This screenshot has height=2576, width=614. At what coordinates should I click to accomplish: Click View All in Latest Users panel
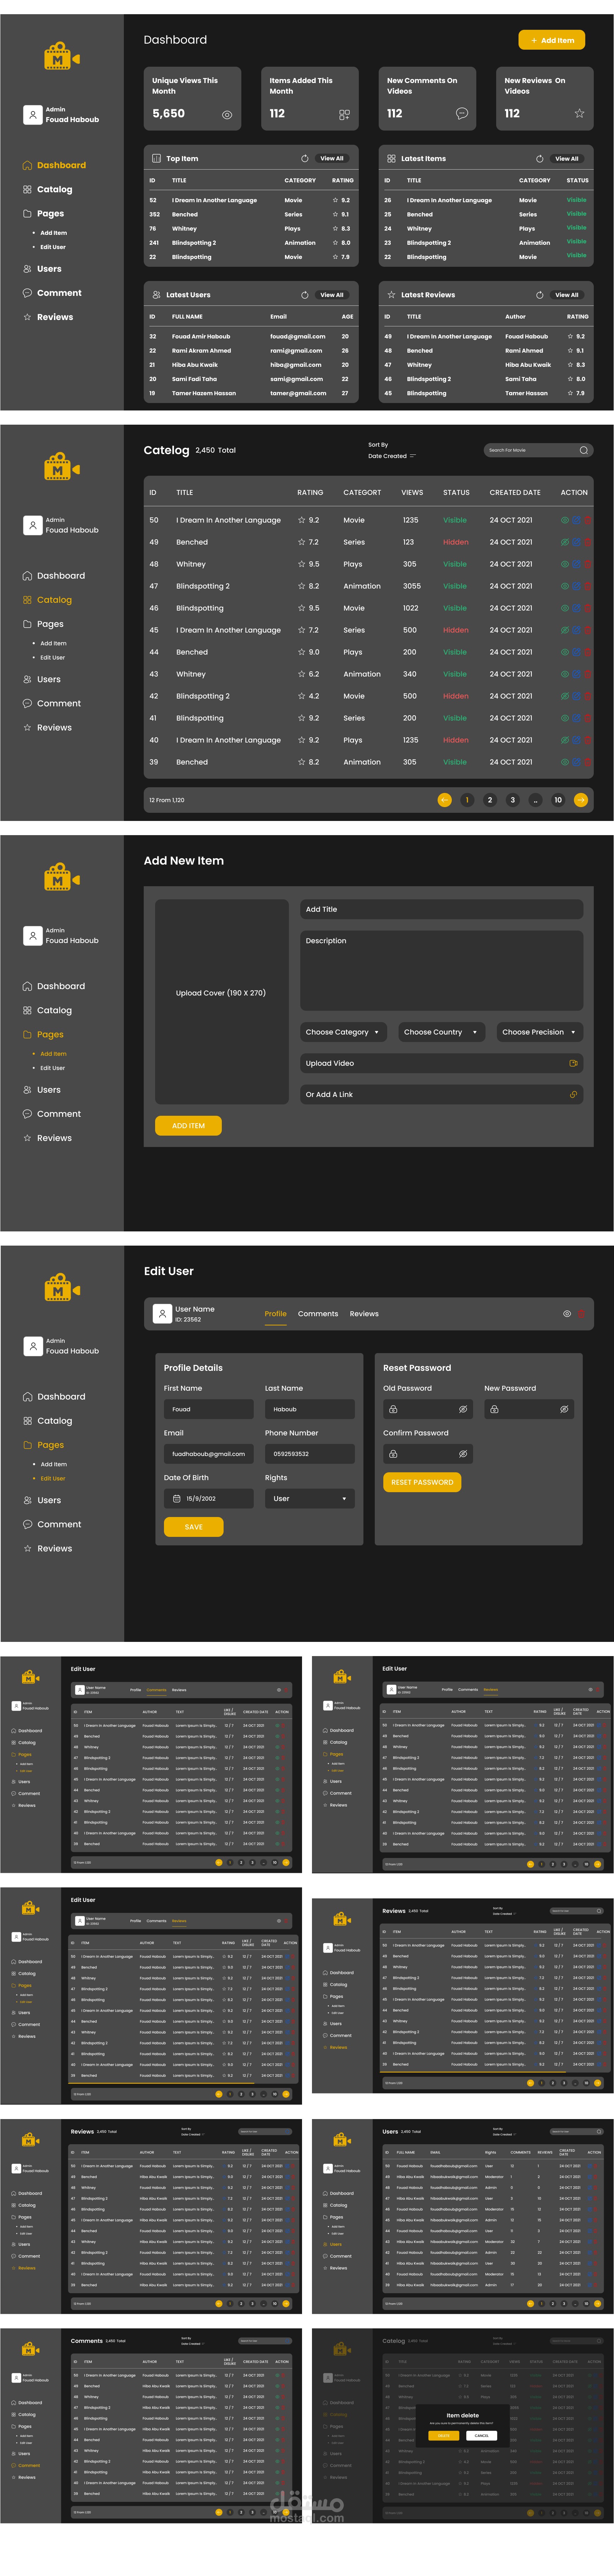coord(332,295)
